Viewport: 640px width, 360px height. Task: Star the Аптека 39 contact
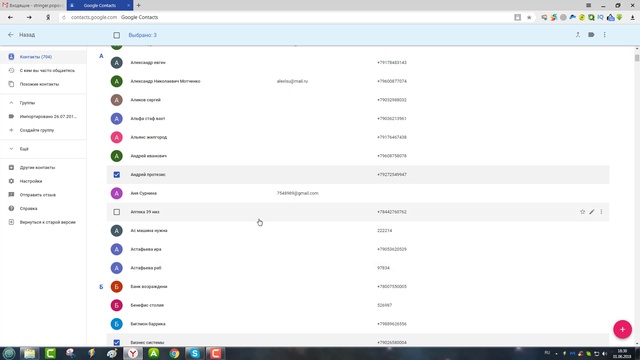pyautogui.click(x=582, y=212)
